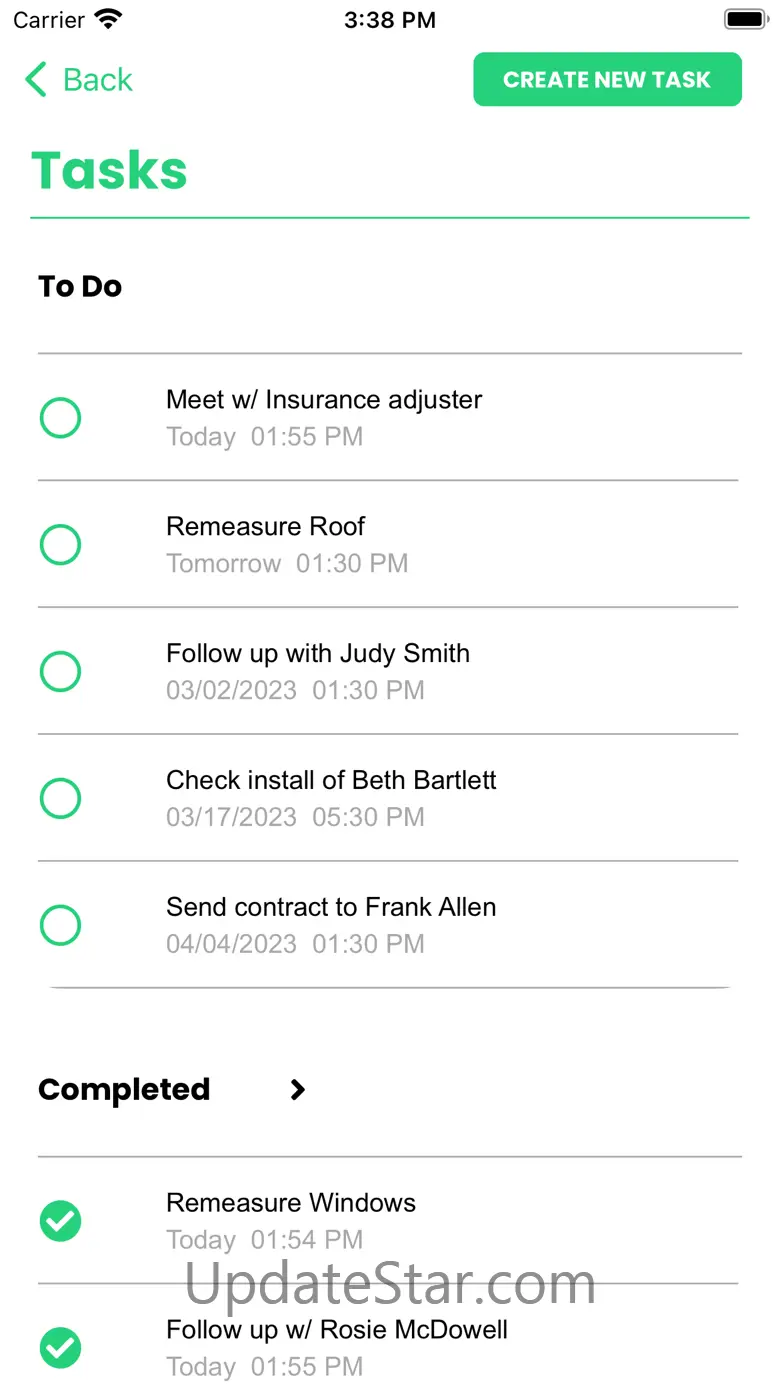780x1387 pixels.
Task: Open the Meet w/ Insurance adjuster task
Action: click(x=388, y=418)
